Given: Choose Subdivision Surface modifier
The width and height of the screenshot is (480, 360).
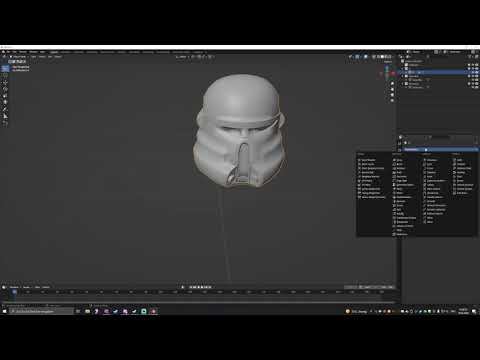Looking at the screenshot, I should (404, 218).
